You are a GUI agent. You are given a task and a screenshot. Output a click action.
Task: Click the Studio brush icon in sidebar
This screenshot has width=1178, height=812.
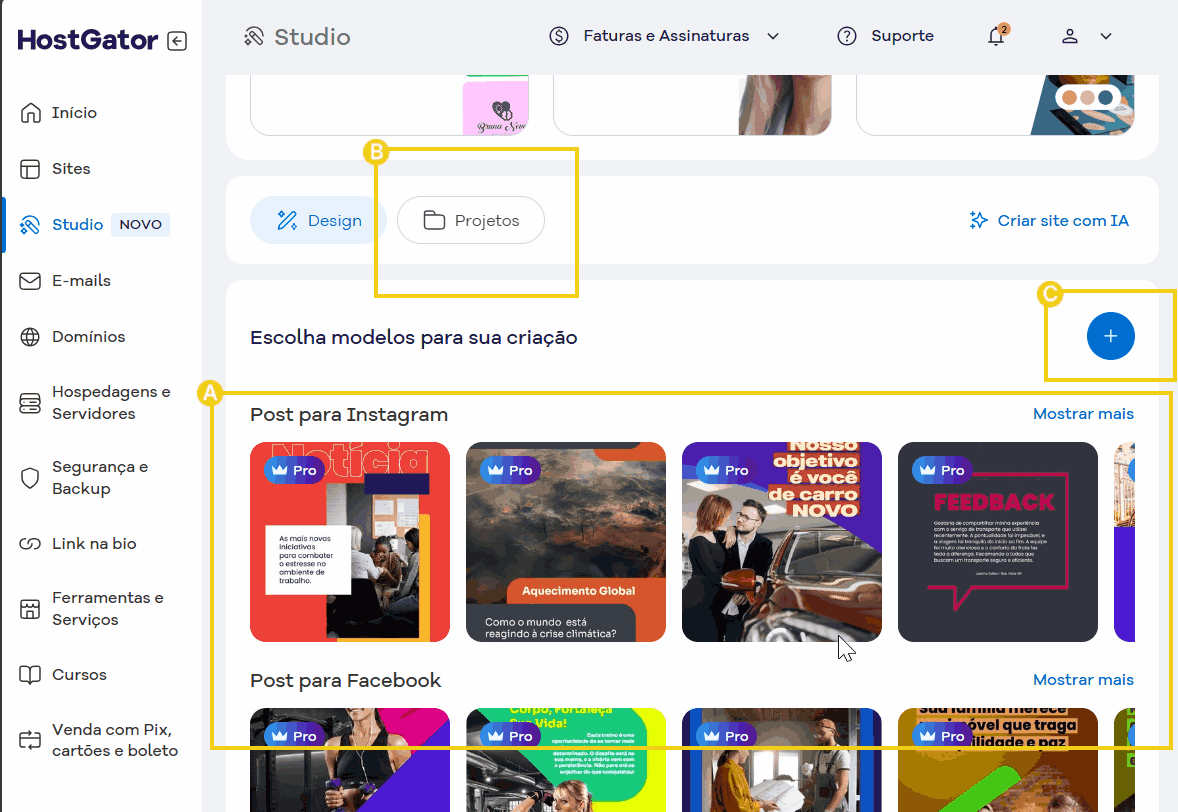coord(30,225)
